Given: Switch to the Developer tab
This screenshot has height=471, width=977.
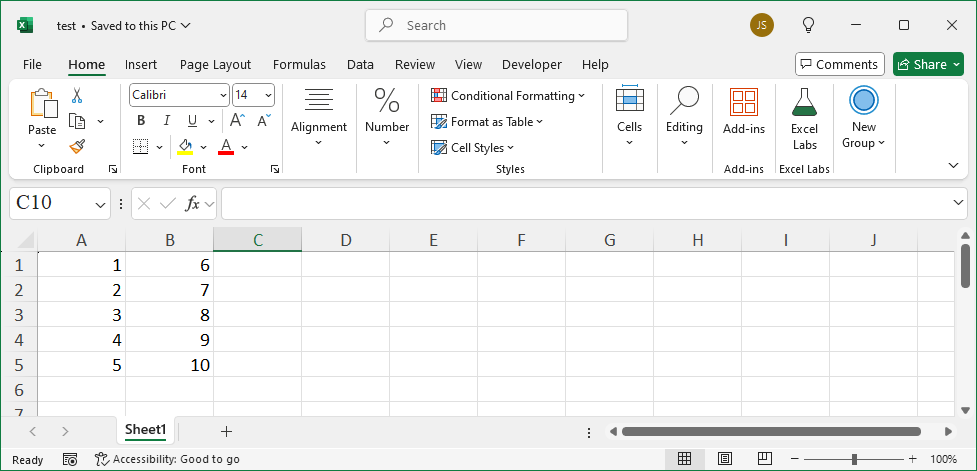Looking at the screenshot, I should click(x=531, y=65).
